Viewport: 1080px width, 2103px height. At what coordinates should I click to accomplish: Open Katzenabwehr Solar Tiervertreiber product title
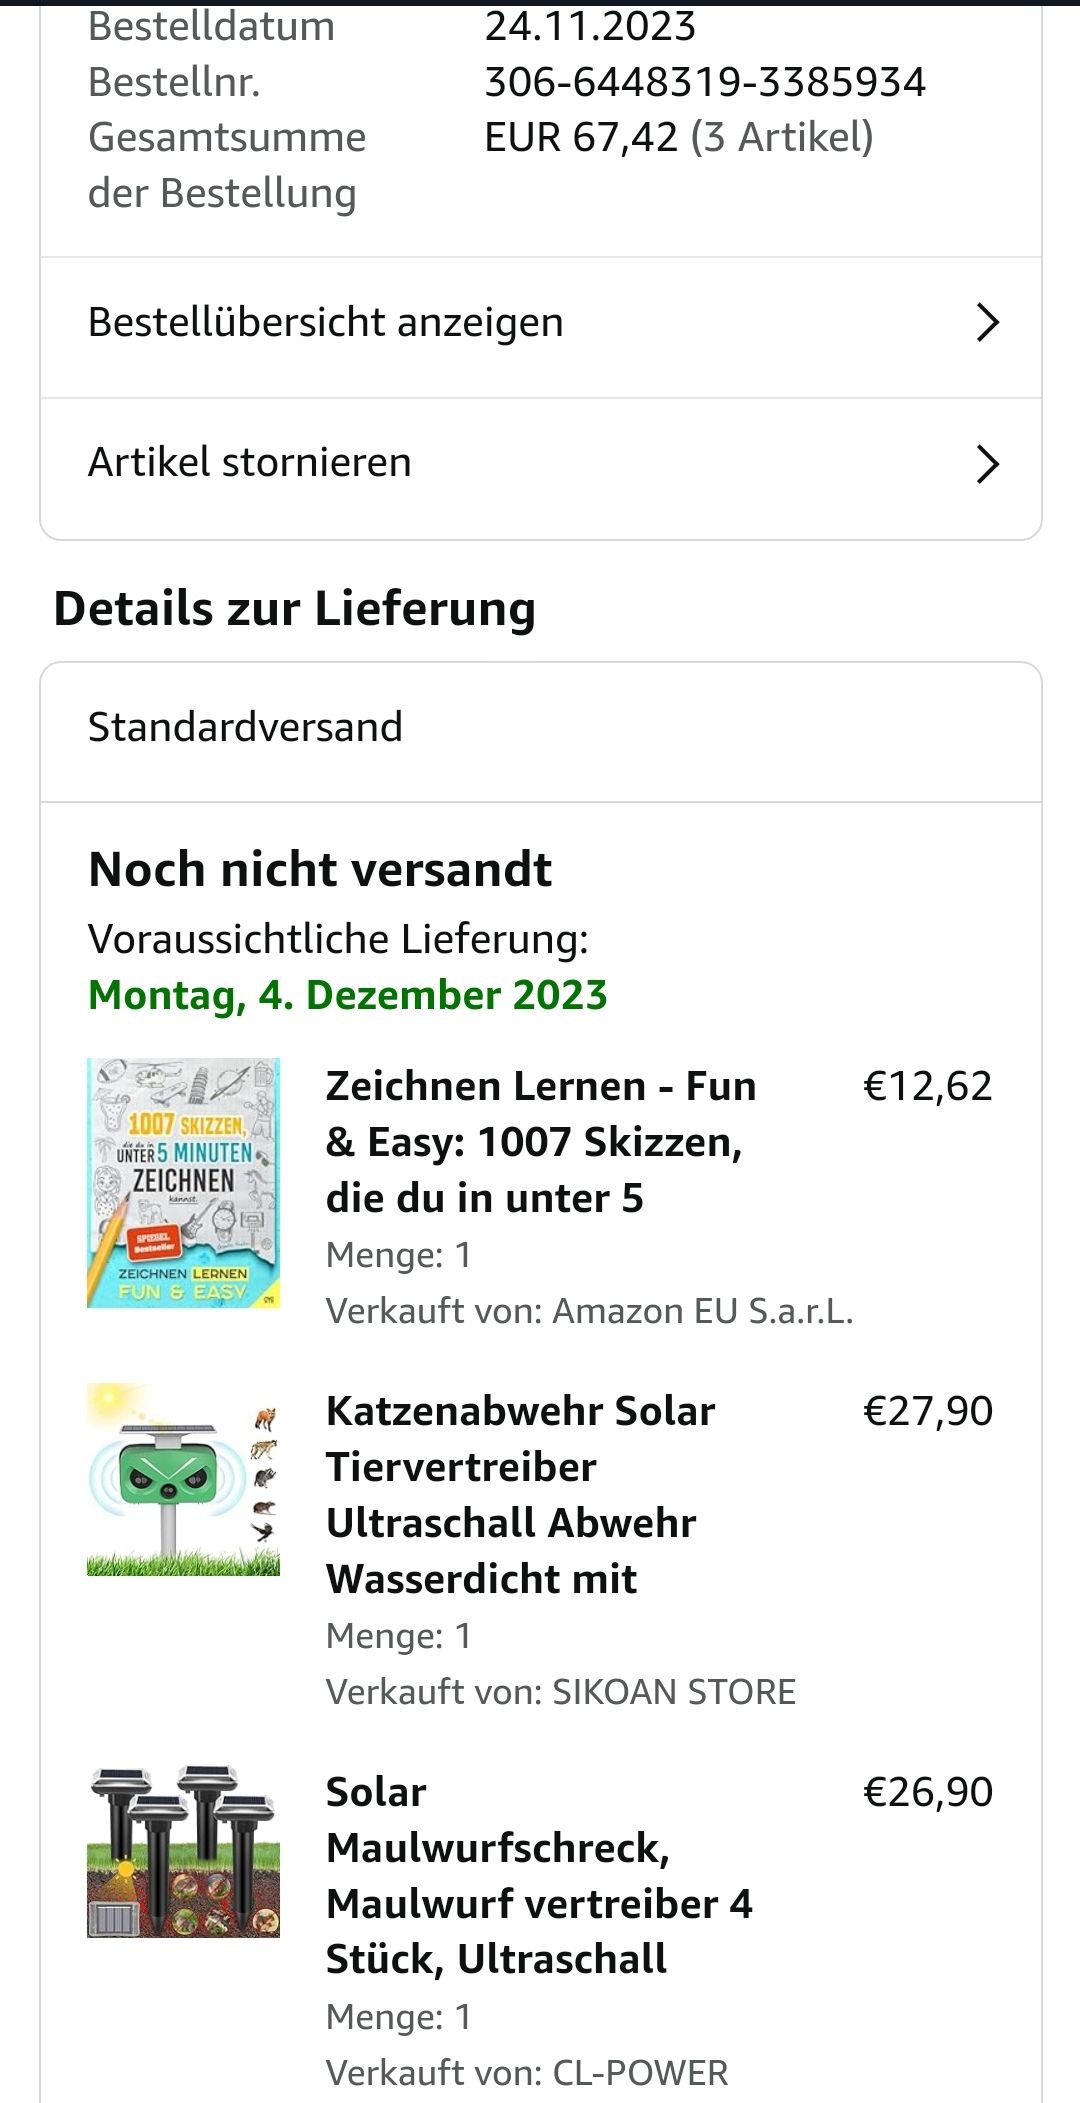(520, 1495)
